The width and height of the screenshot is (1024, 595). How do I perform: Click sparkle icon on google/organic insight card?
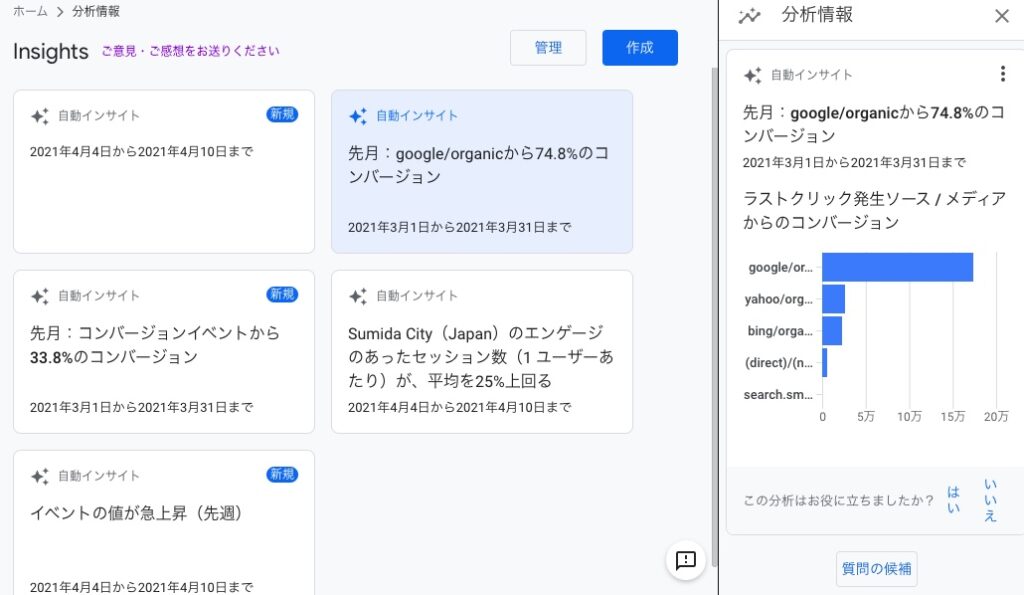coord(358,116)
